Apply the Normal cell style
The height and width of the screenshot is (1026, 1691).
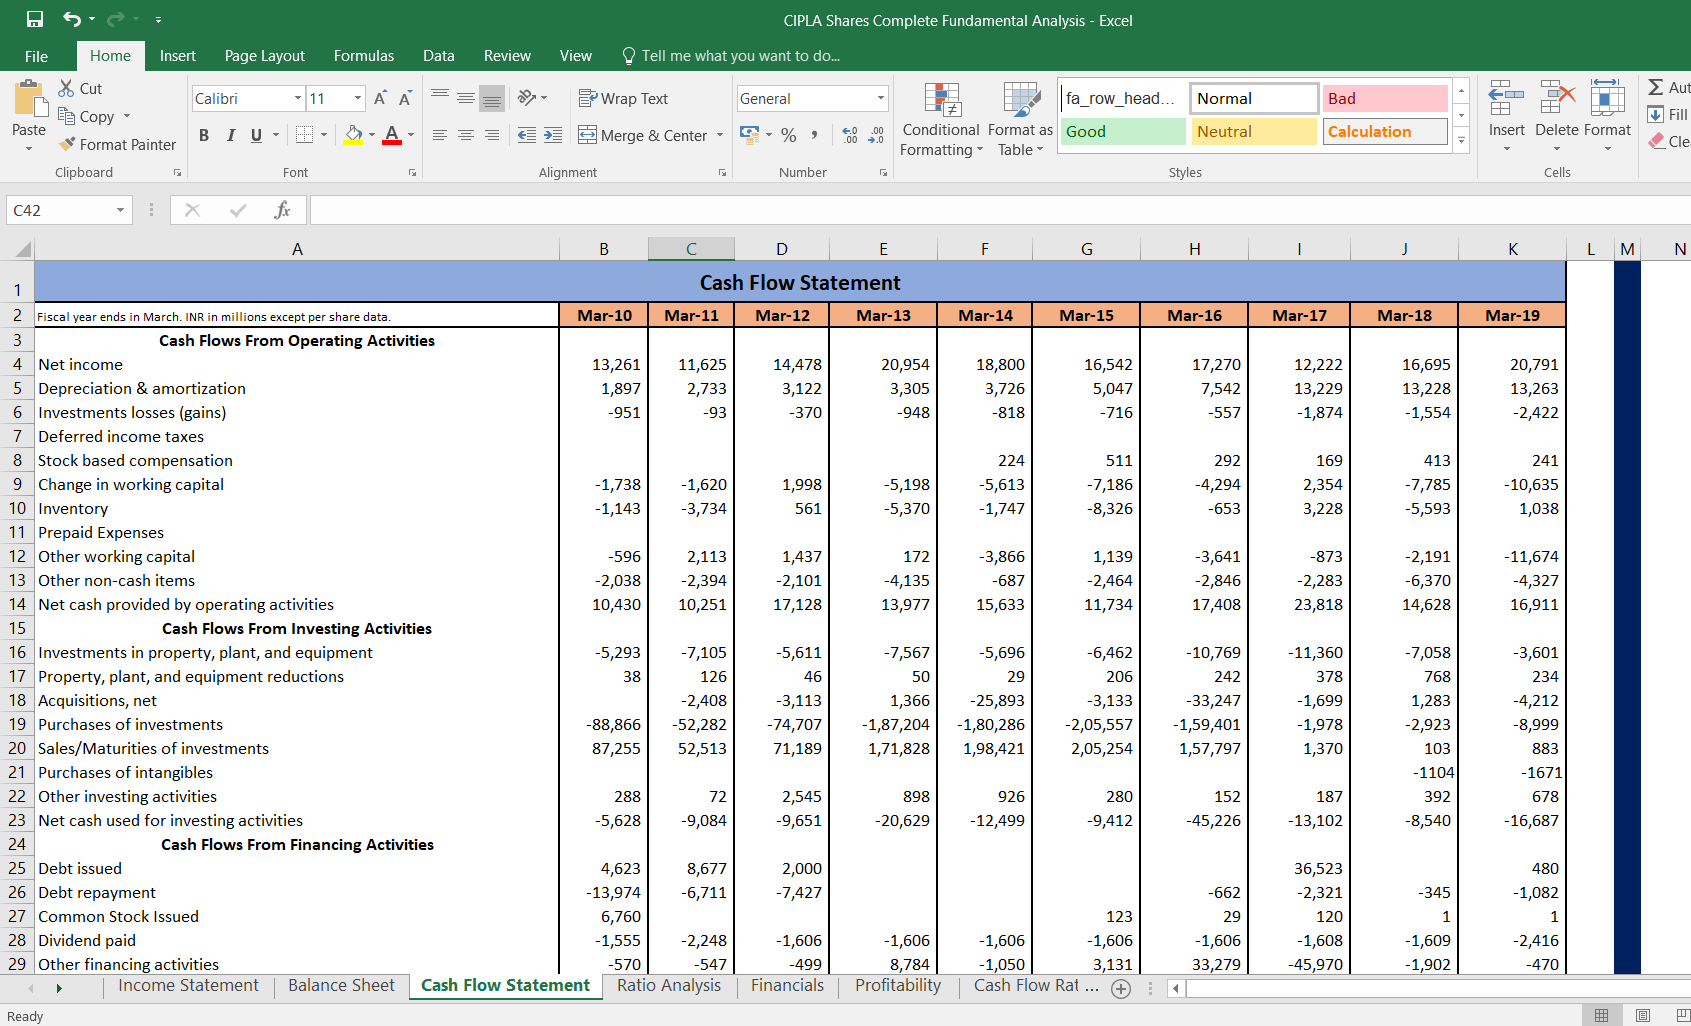(1254, 98)
